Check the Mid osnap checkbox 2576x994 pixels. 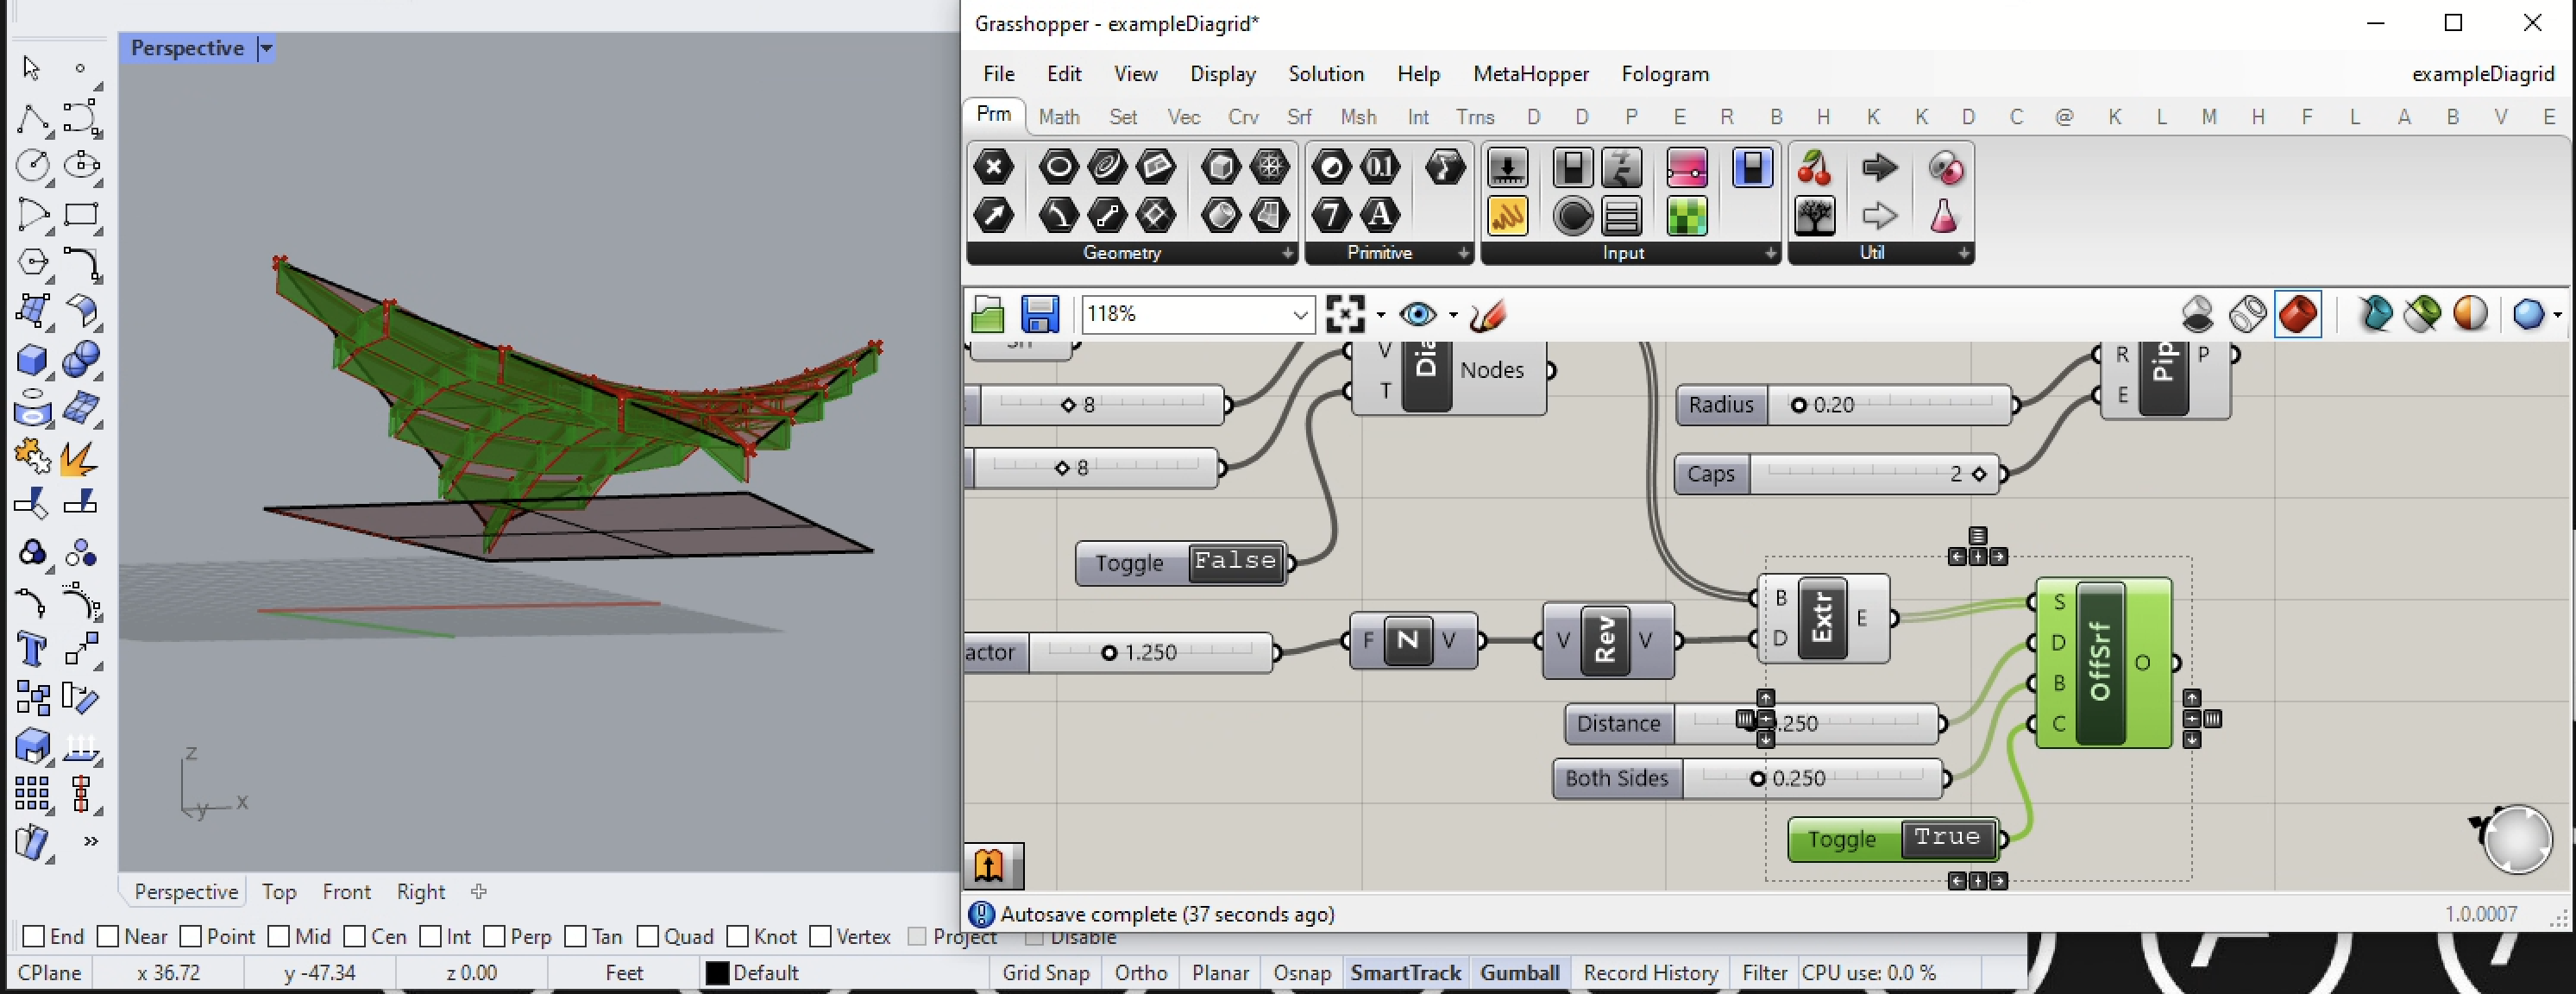(x=279, y=936)
